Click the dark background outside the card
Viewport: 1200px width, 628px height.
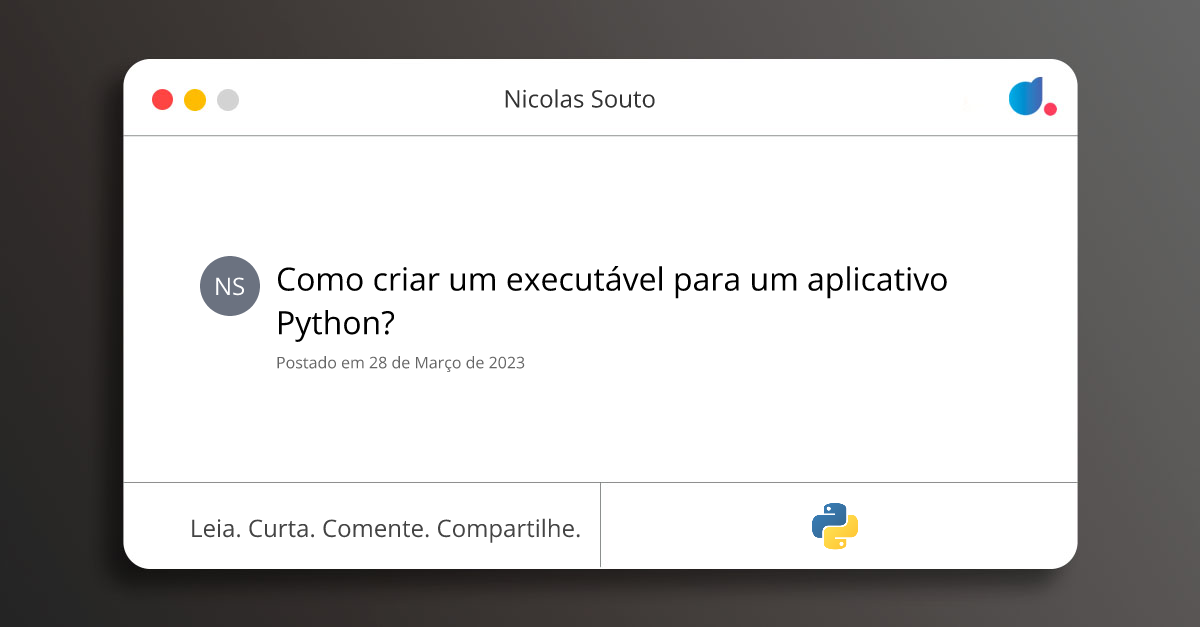[60, 300]
